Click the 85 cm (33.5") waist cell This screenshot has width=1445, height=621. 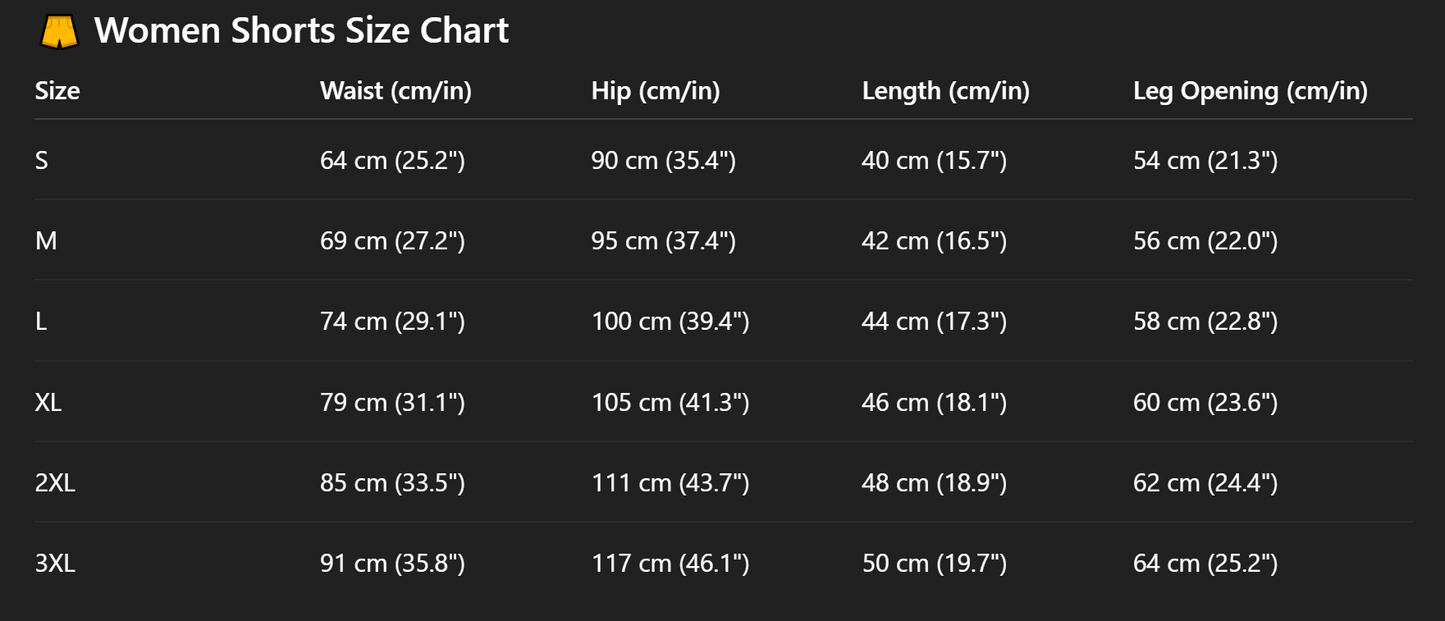click(393, 483)
